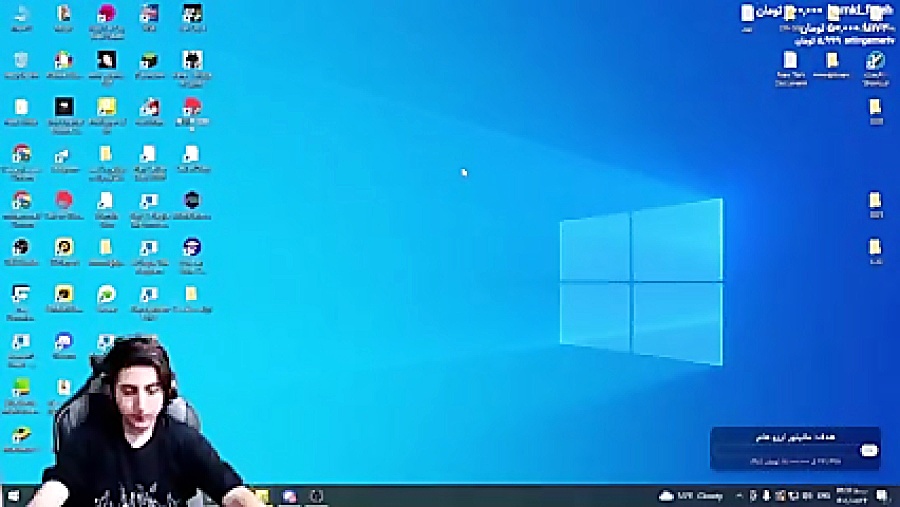This screenshot has height=507, width=900.
Task: Select the green speech-bubble desktop icon
Action: (107, 300)
